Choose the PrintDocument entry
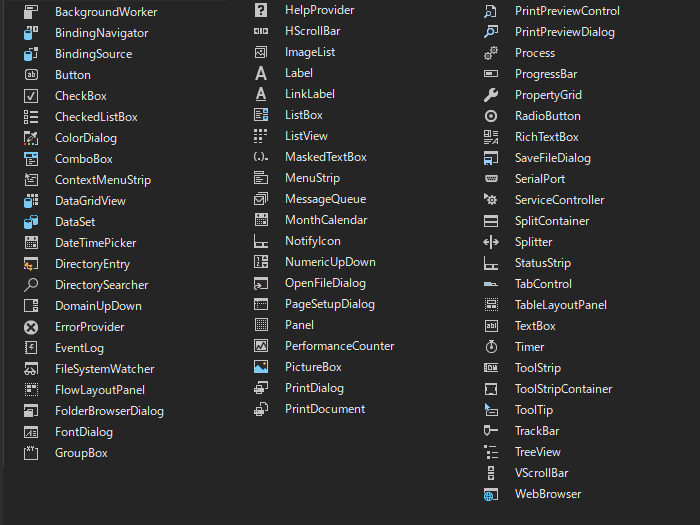This screenshot has height=525, width=700. (325, 409)
